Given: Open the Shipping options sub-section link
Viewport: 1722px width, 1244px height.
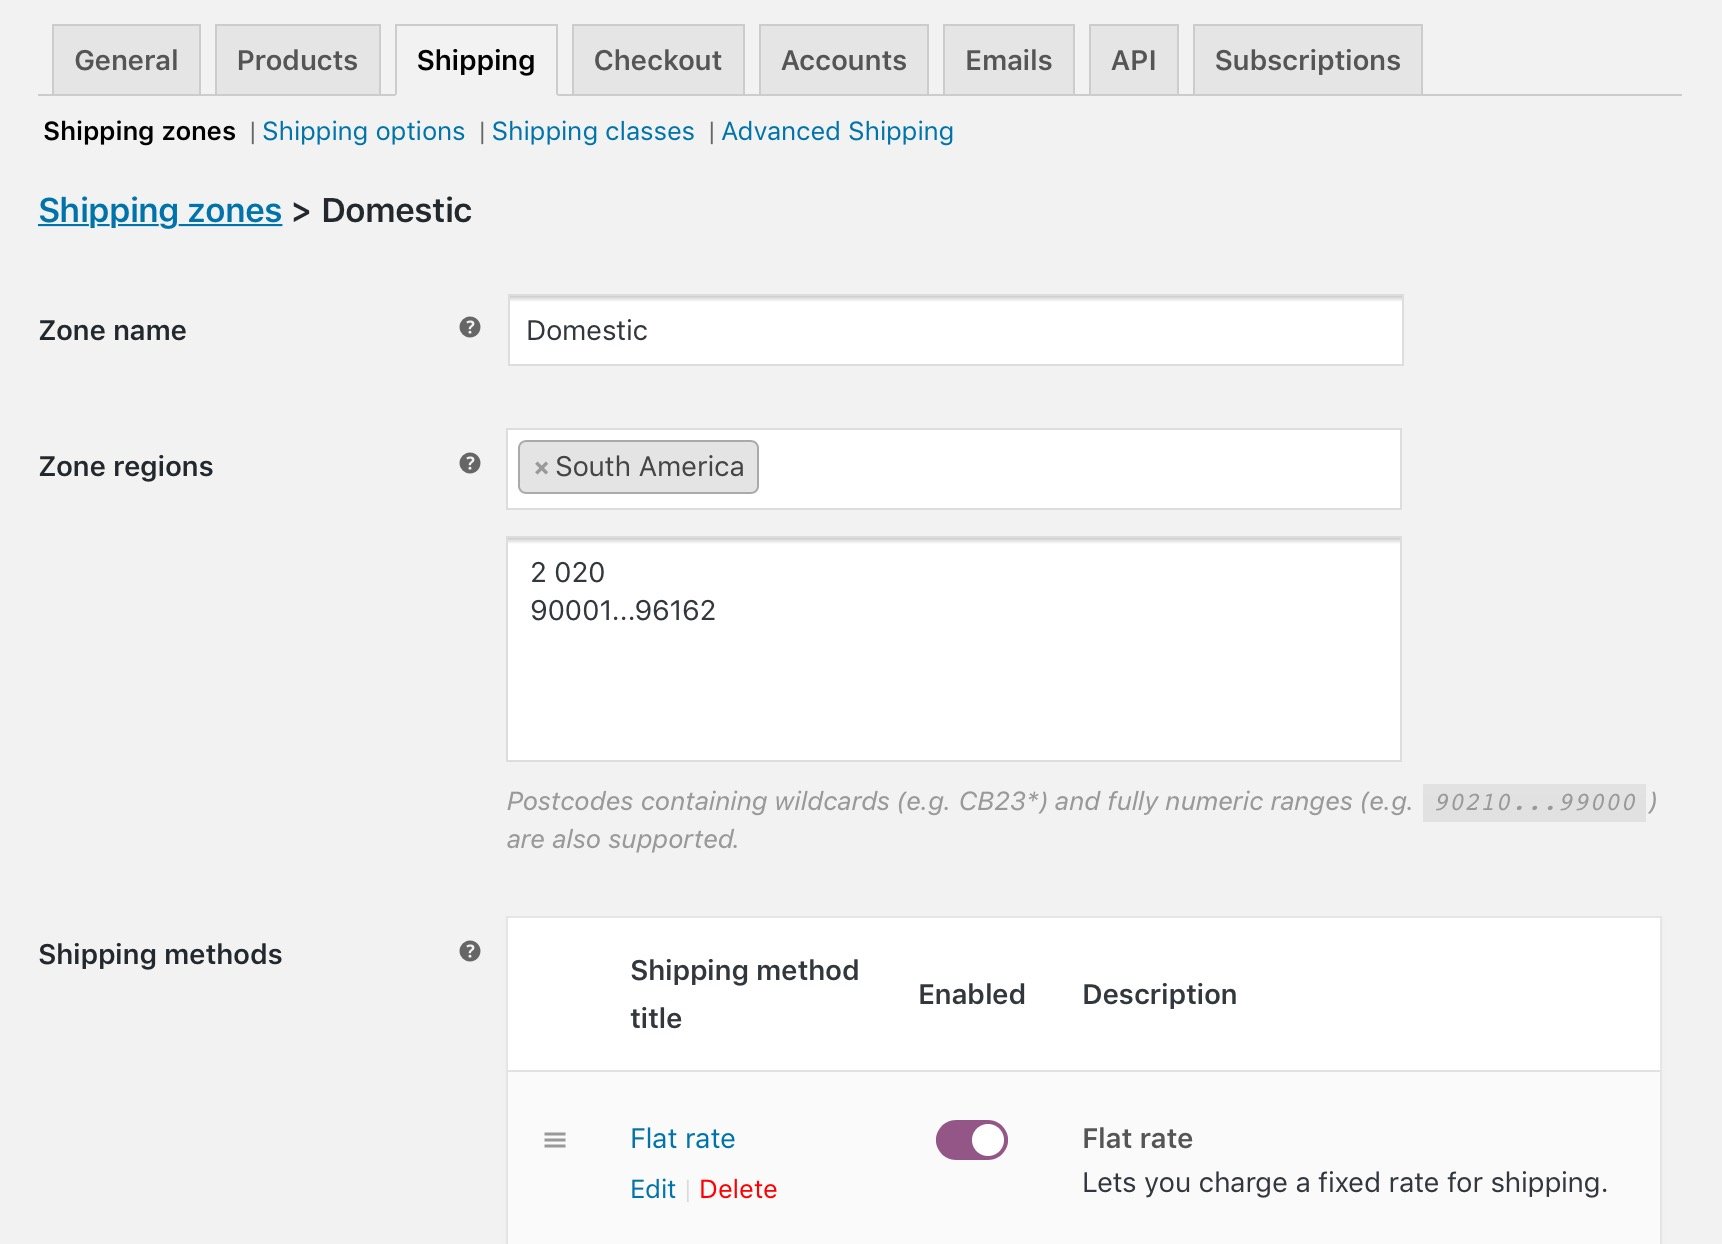Looking at the screenshot, I should (364, 131).
